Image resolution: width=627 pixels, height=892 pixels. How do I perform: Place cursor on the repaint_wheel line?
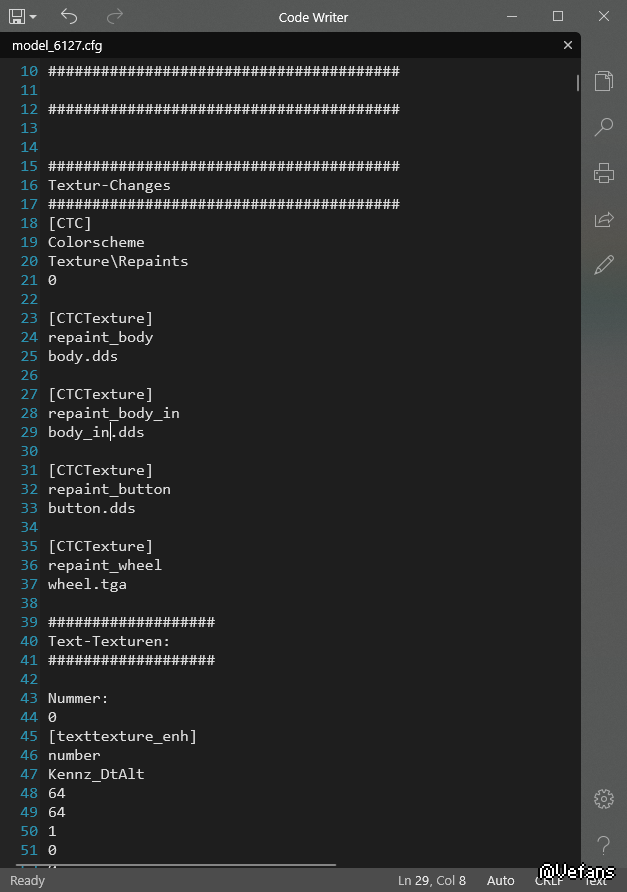[104, 565]
